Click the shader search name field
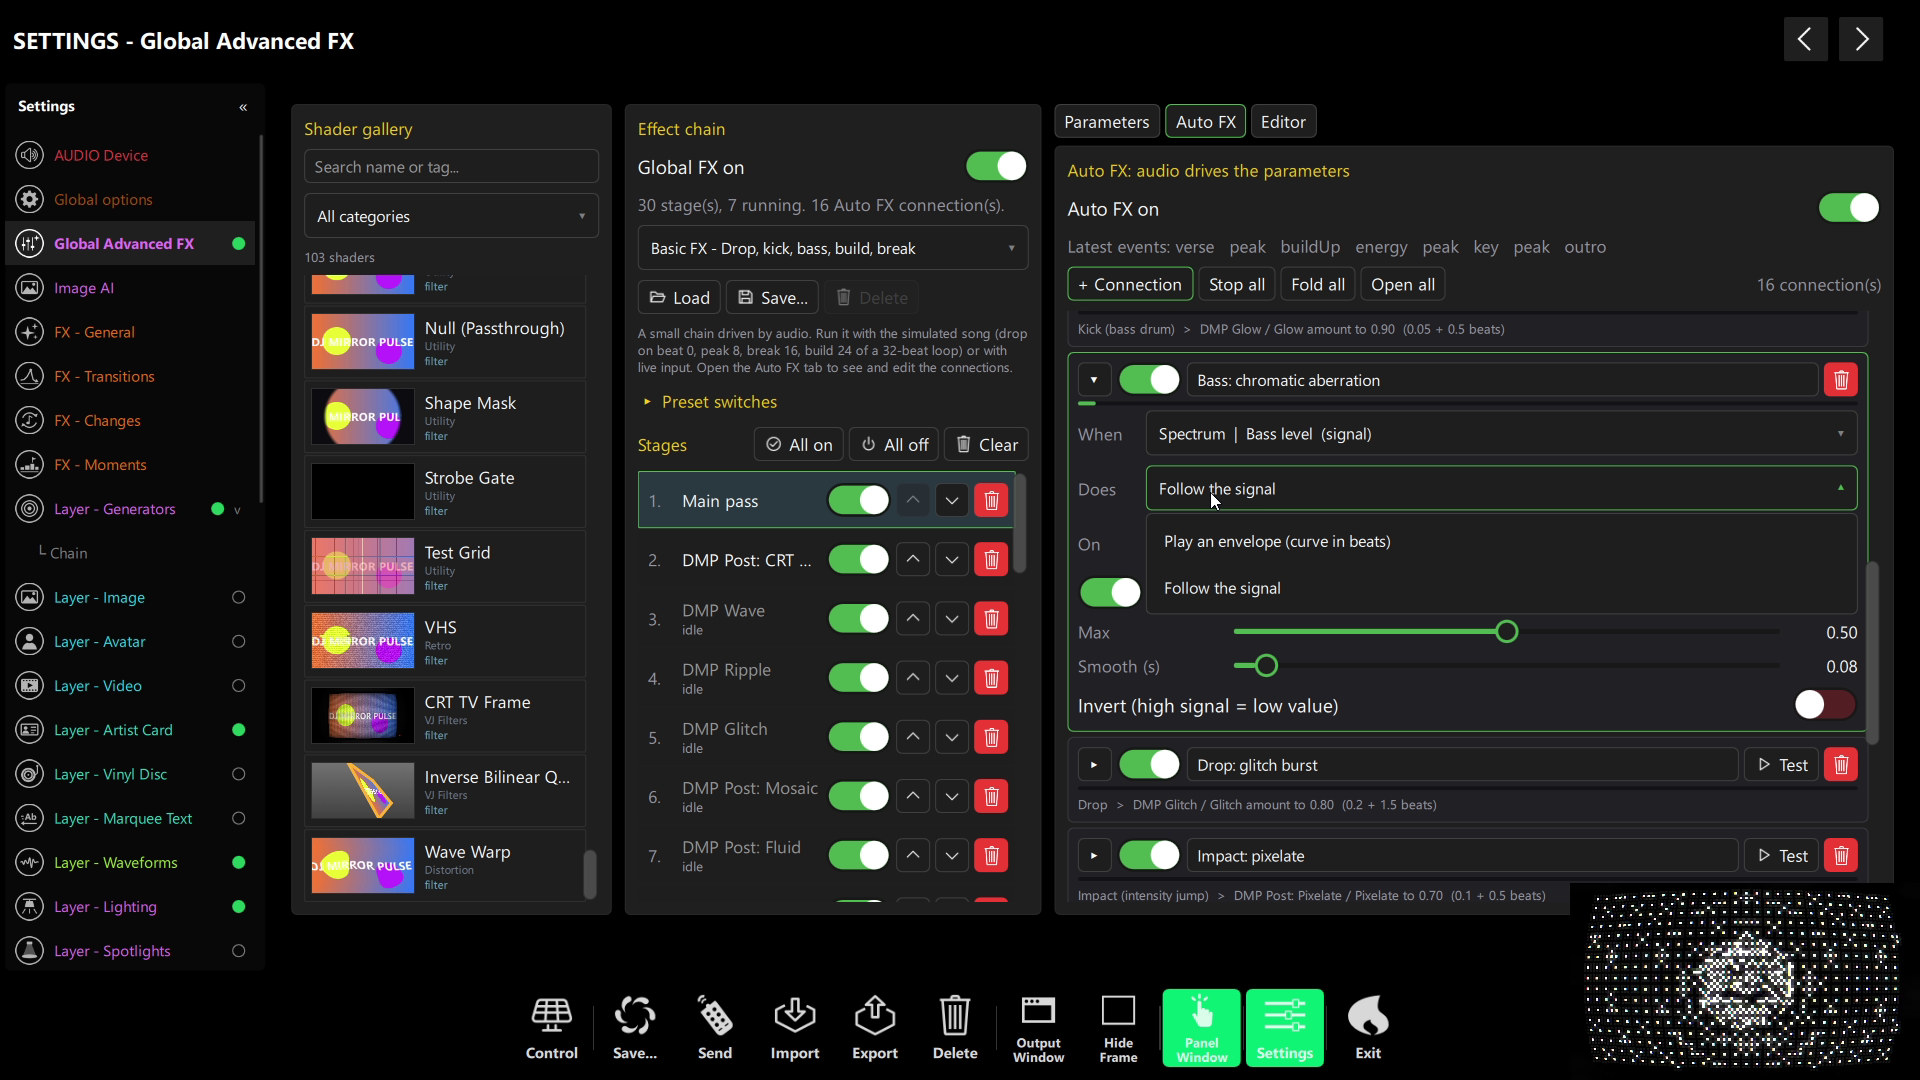1920x1080 pixels. [451, 167]
